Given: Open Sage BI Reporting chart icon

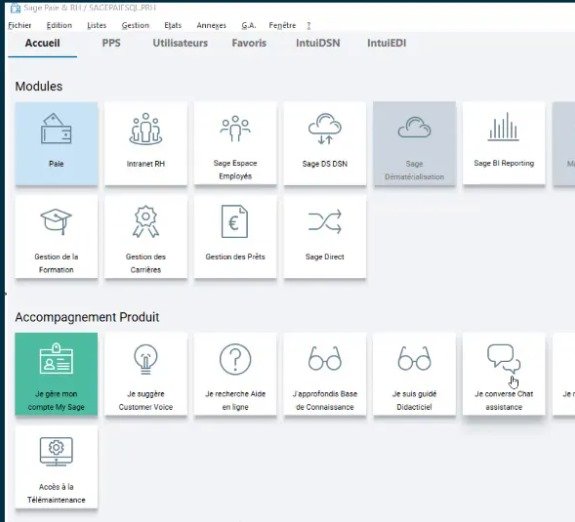Looking at the screenshot, I should pos(503,127).
